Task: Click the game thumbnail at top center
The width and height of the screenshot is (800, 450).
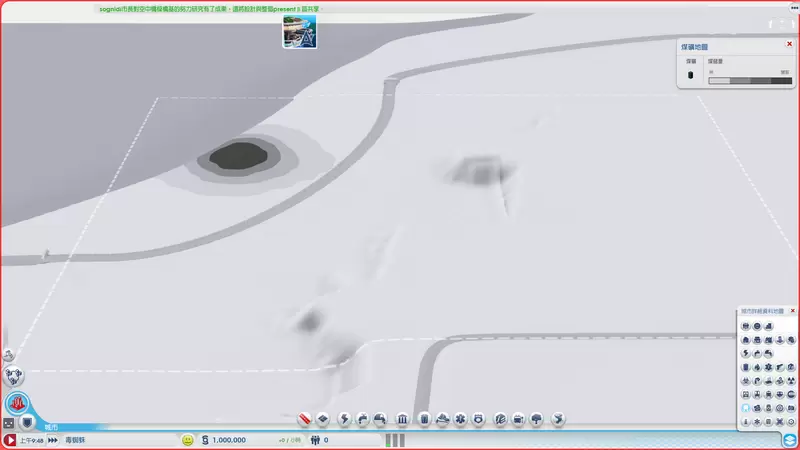Action: [299, 32]
